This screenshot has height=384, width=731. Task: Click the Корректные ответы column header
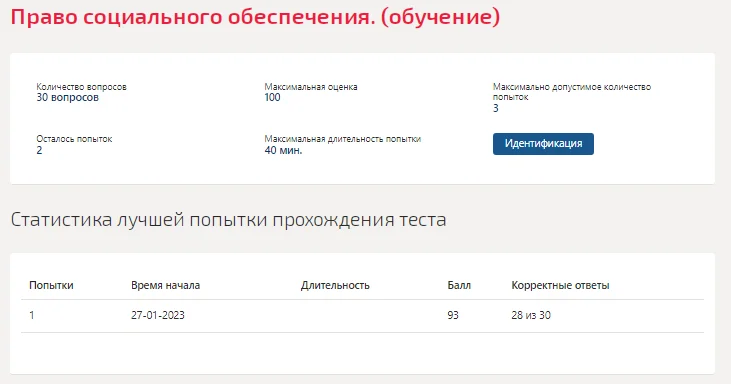[x=560, y=285]
